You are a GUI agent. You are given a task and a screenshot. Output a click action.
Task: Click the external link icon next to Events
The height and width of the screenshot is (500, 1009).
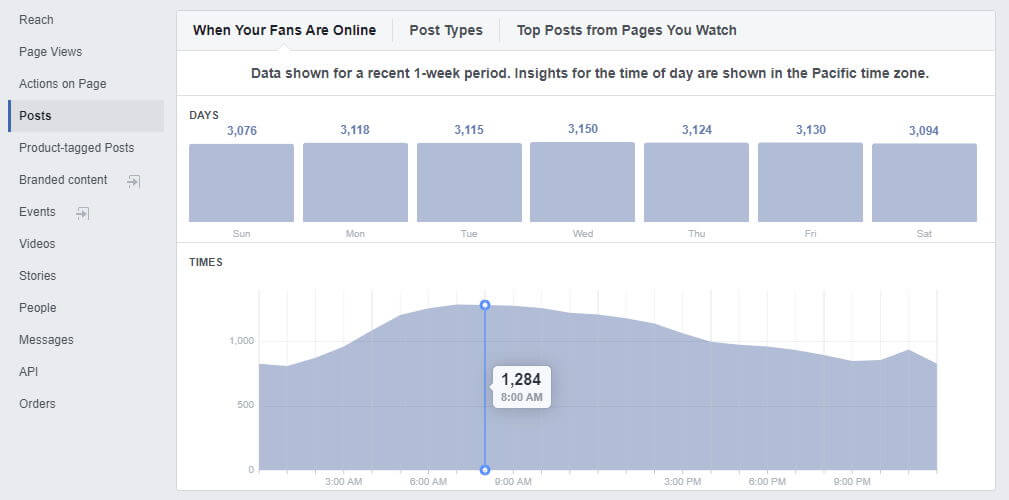[83, 213]
